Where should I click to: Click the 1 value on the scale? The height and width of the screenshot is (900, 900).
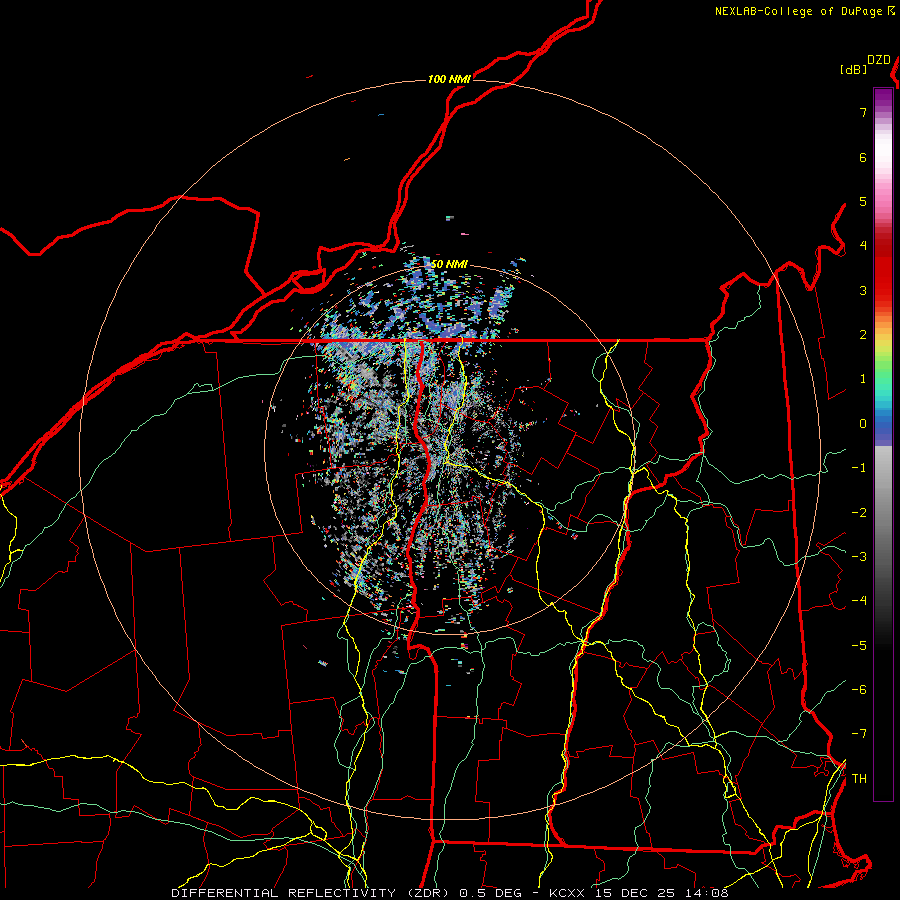pyautogui.click(x=863, y=379)
